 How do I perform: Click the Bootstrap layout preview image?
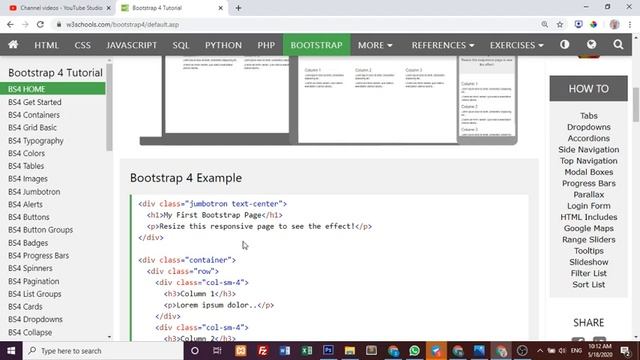point(329,100)
